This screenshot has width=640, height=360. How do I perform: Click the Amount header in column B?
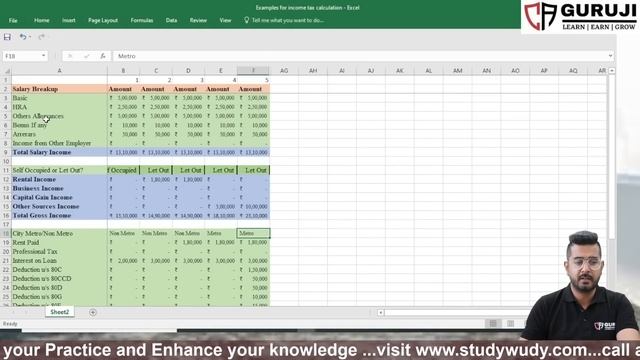tap(123, 89)
